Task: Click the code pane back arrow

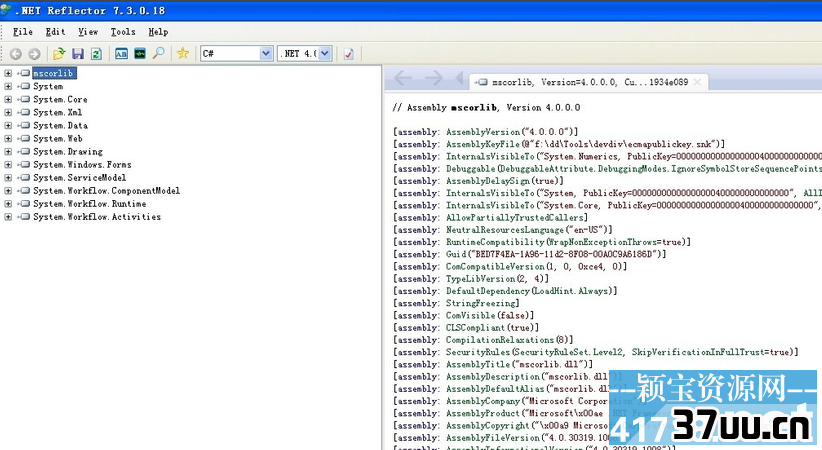Action: [403, 79]
